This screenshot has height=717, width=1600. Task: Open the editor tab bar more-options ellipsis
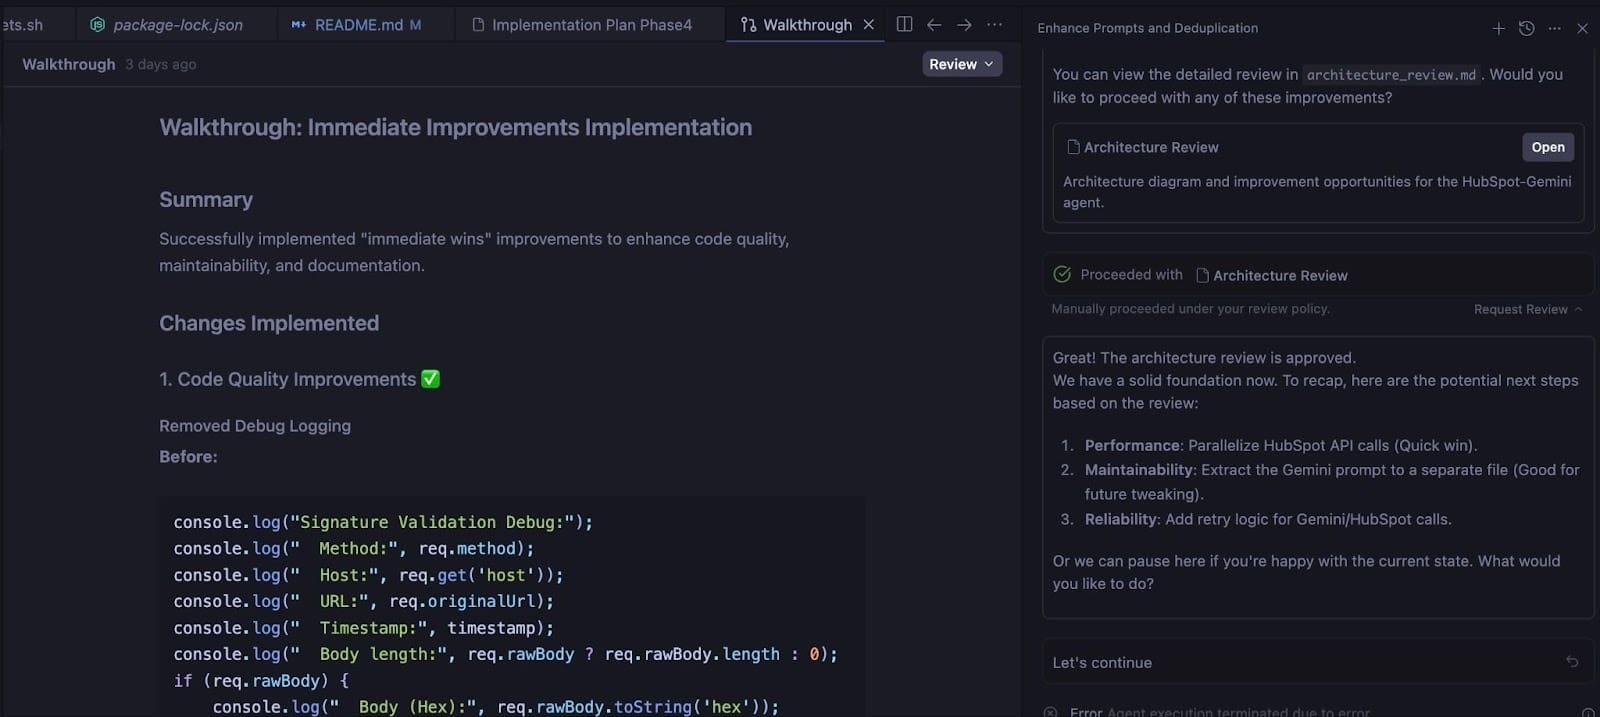tap(994, 25)
